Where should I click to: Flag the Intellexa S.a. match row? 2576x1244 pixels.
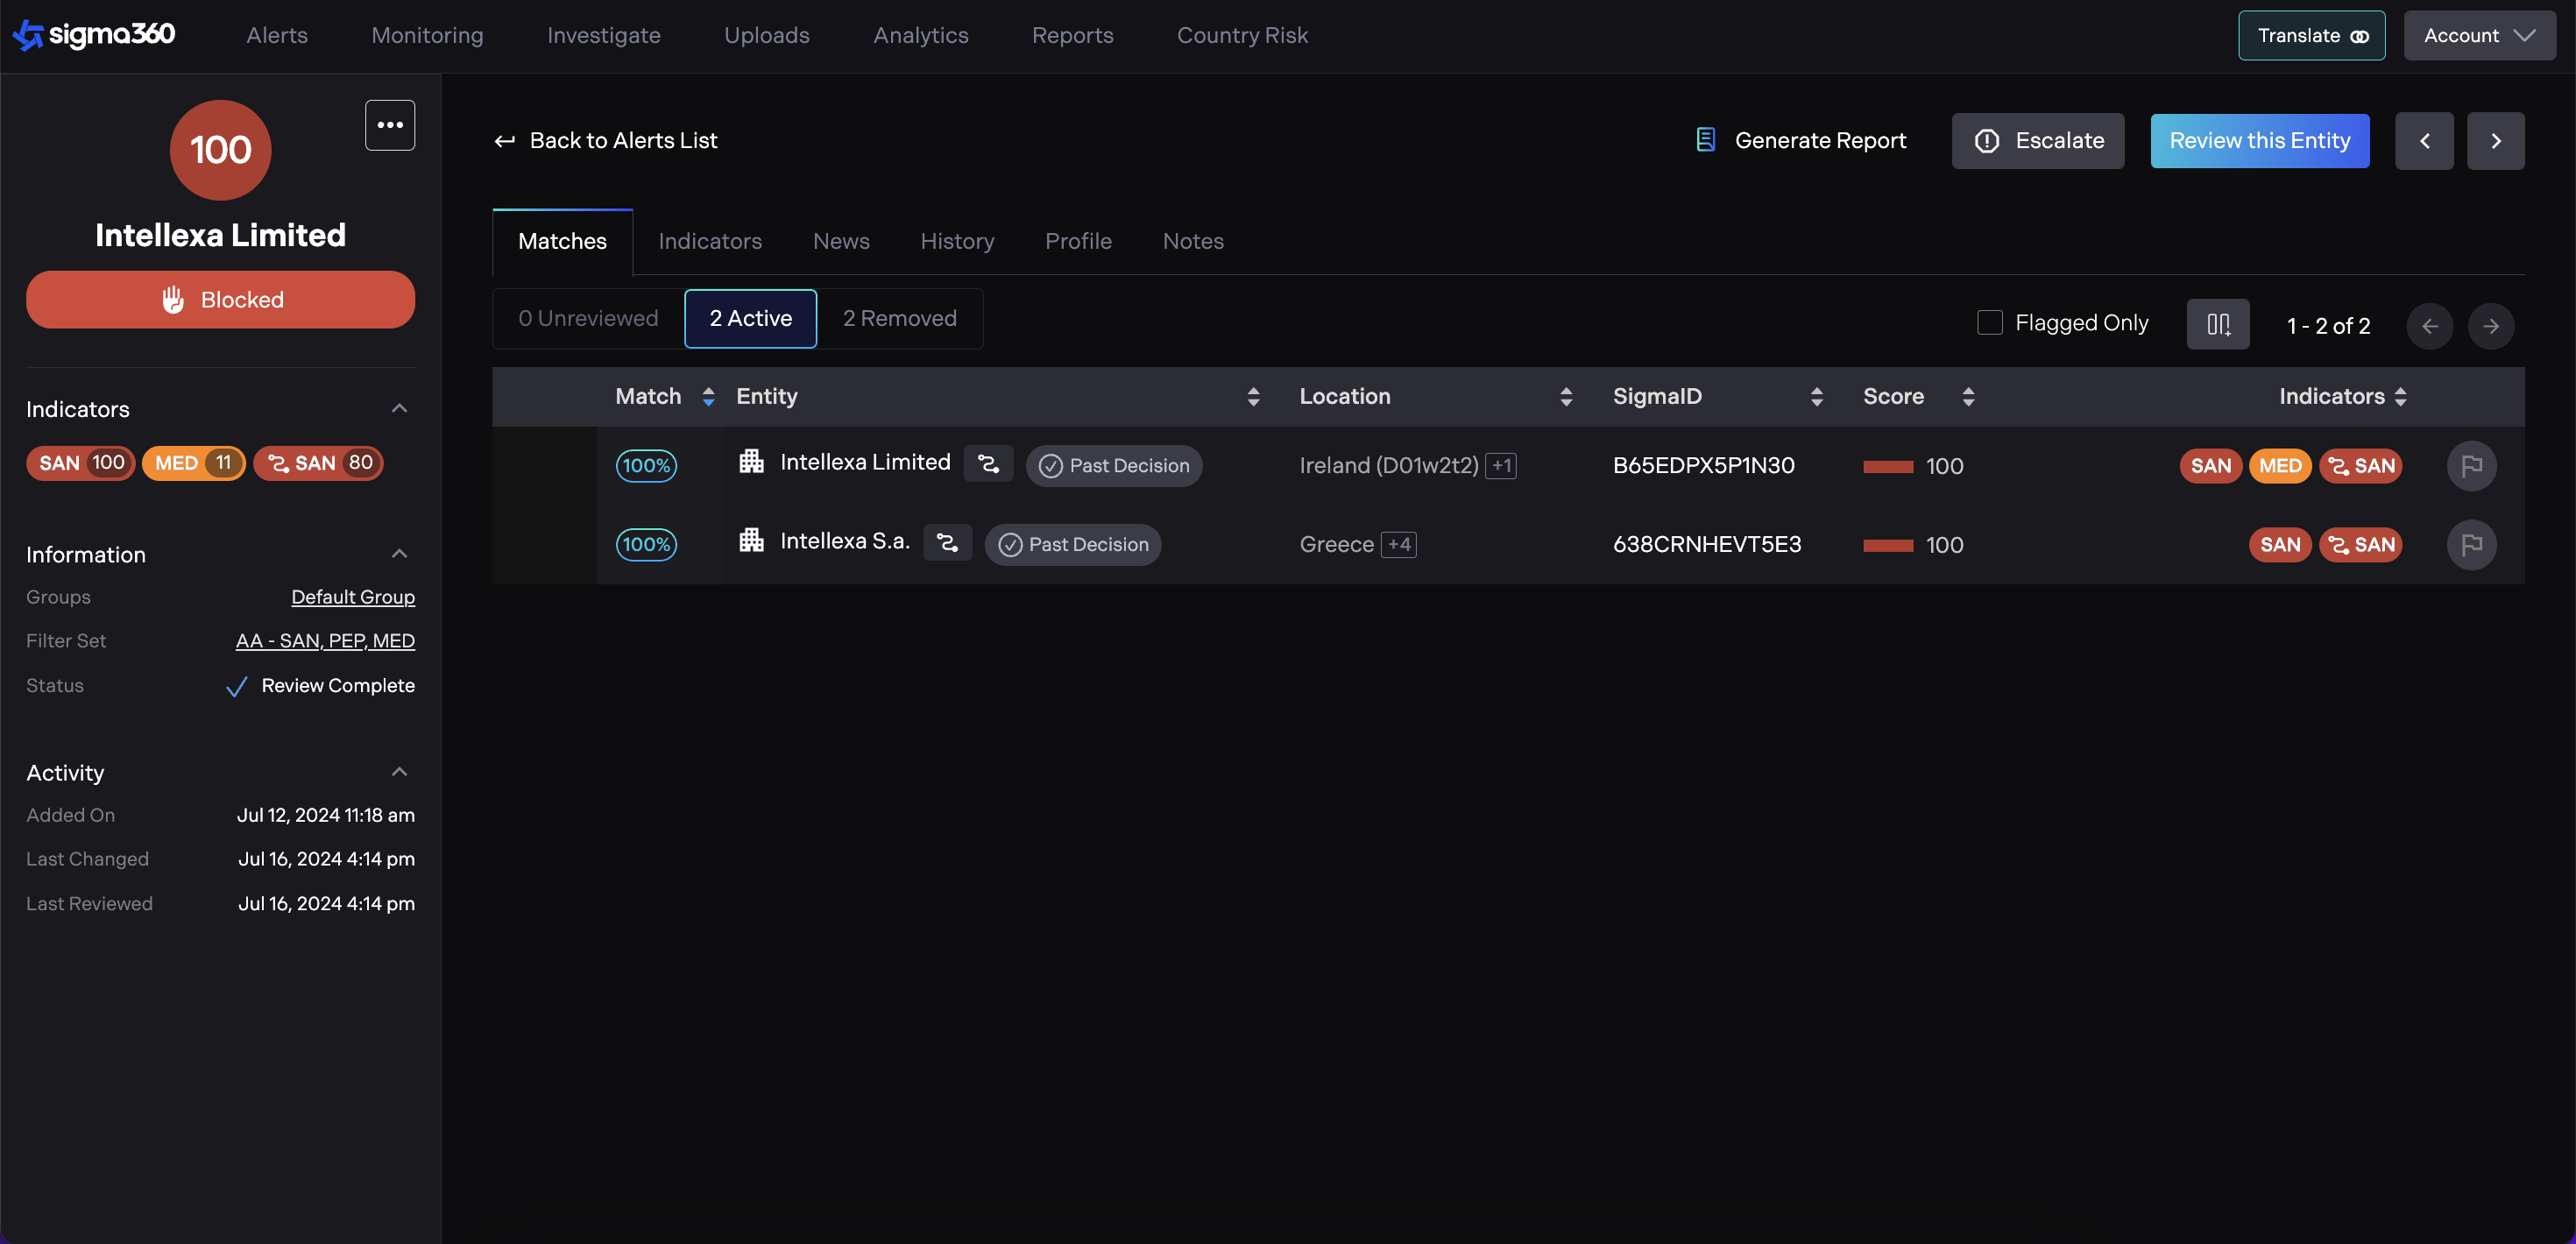[2471, 545]
